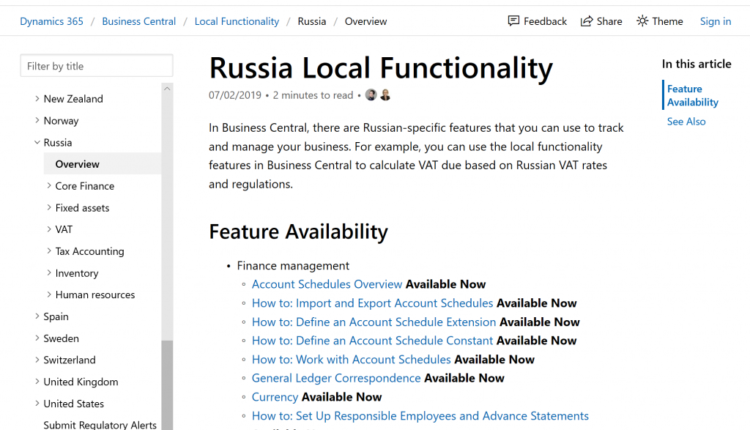Select Overview in the sidebar
The height and width of the screenshot is (430, 750).
tap(77, 164)
